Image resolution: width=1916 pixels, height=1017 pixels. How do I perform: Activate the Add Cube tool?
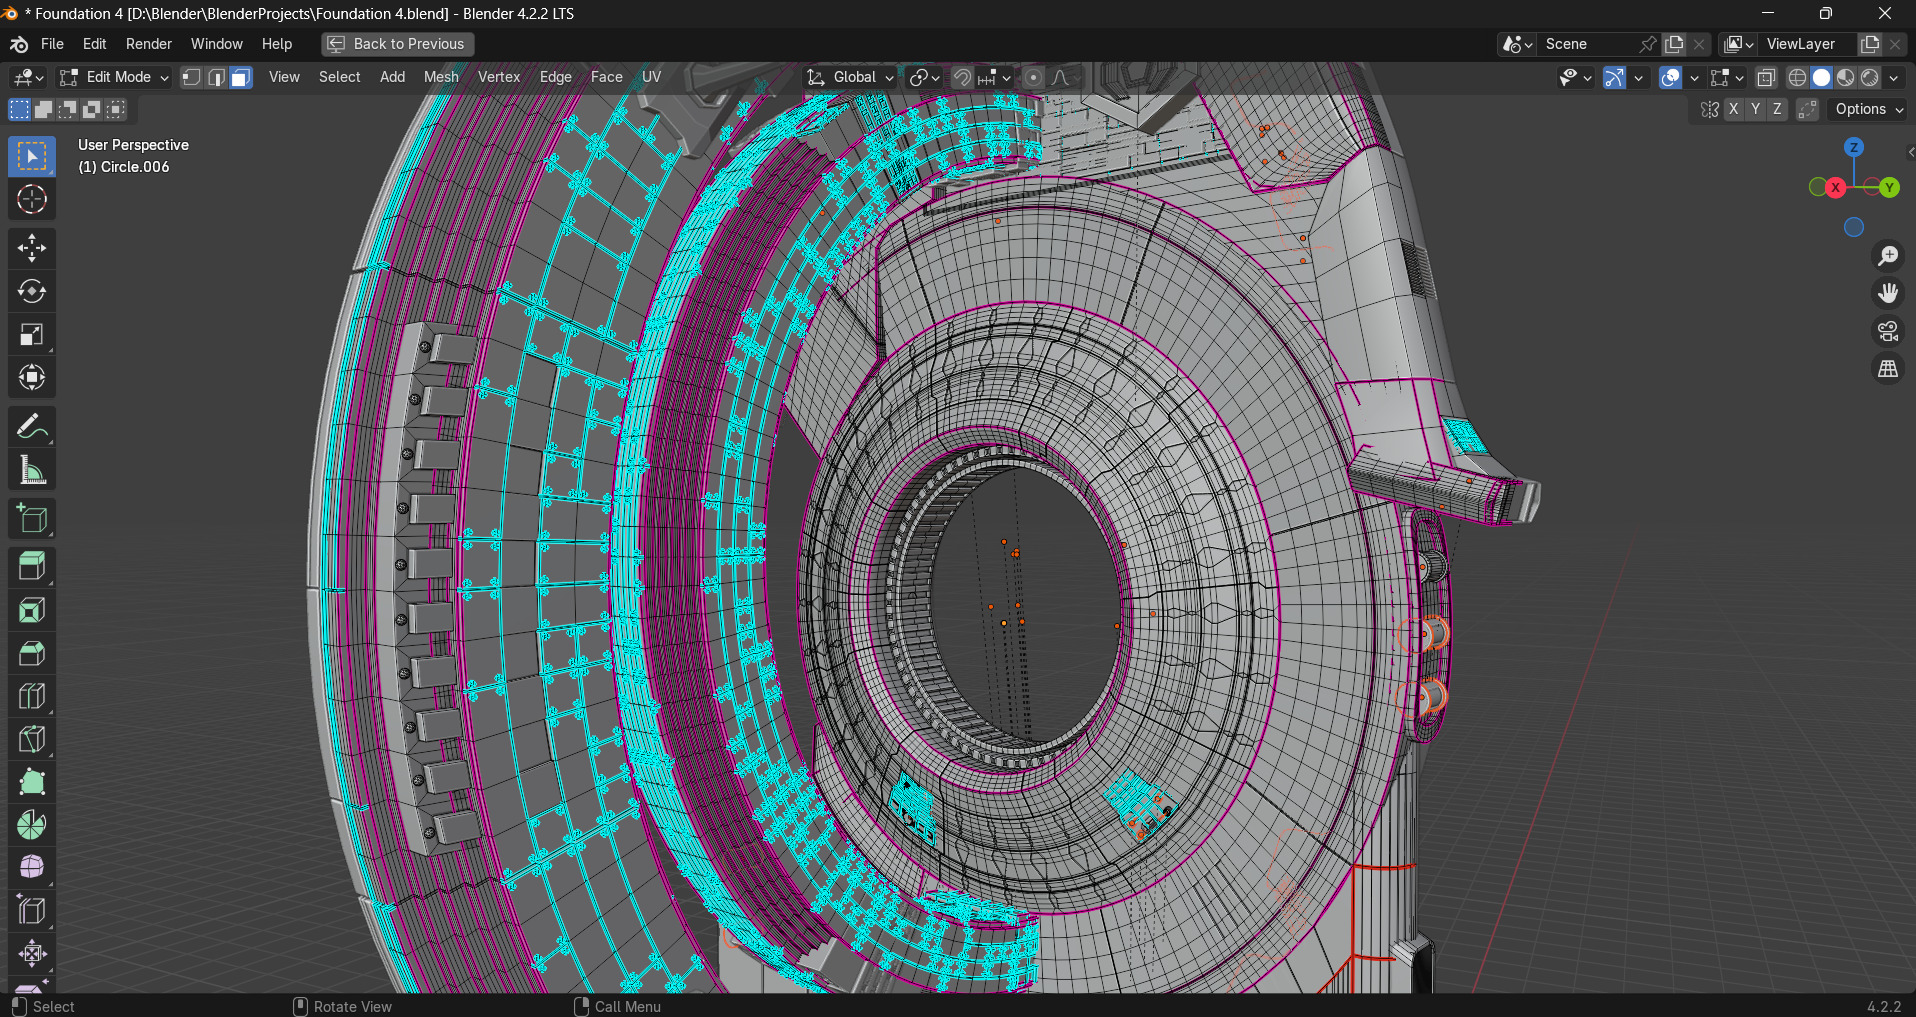pyautogui.click(x=32, y=519)
